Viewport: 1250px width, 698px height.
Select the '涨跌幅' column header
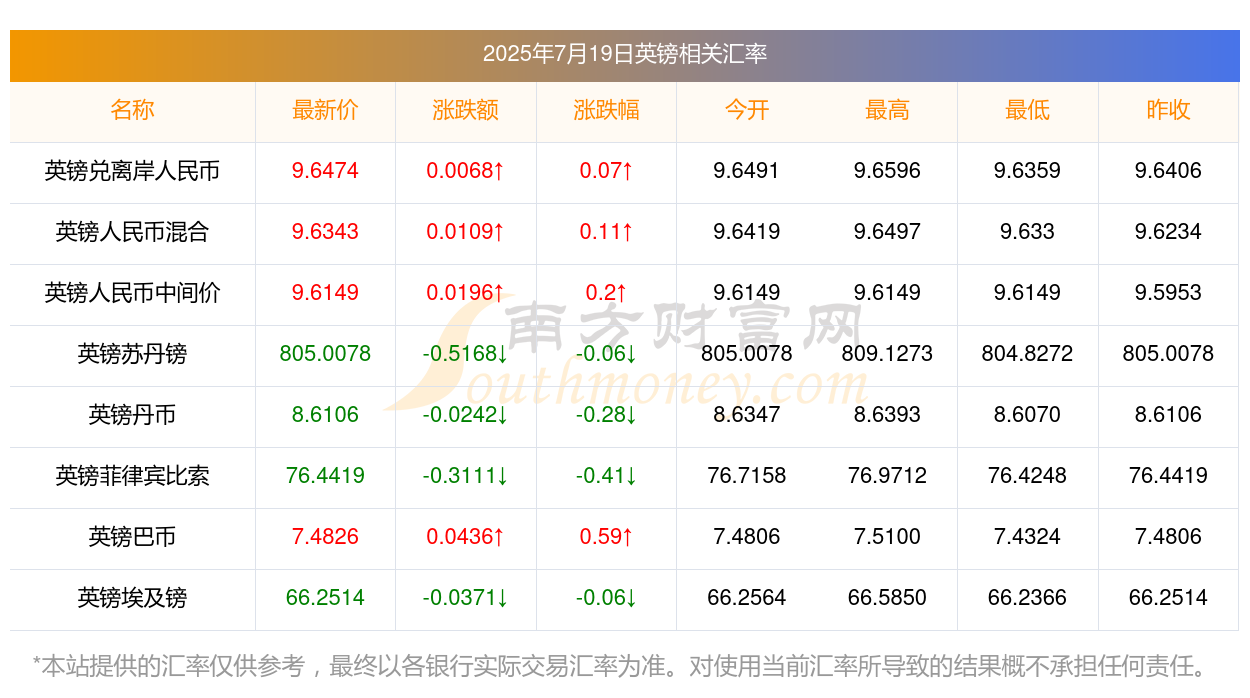point(606,110)
